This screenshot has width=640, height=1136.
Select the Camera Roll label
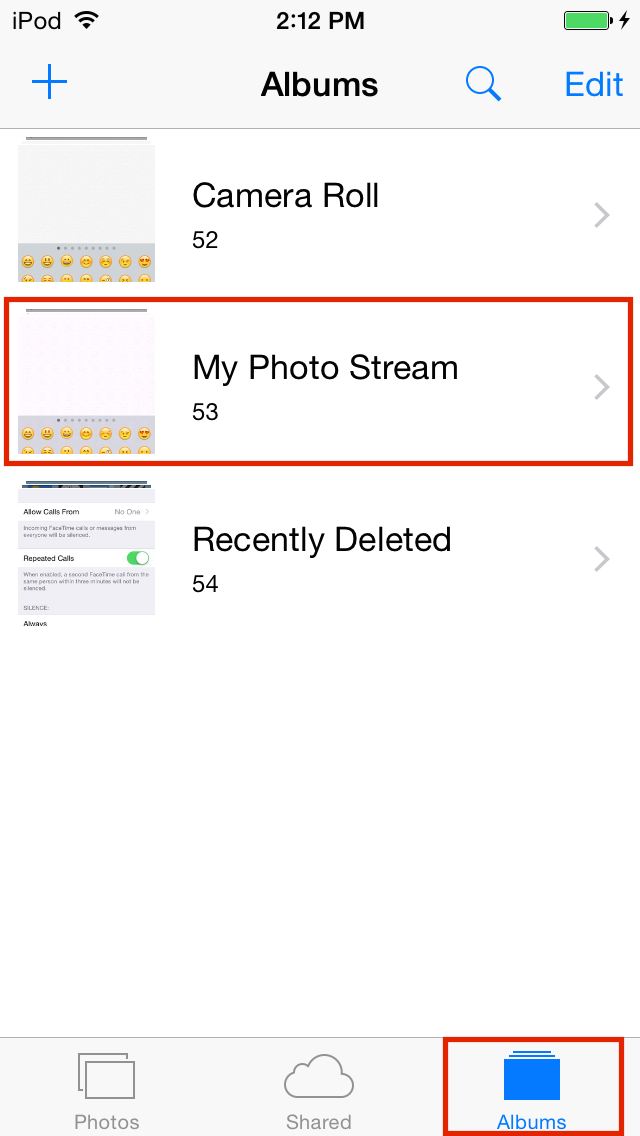[286, 196]
